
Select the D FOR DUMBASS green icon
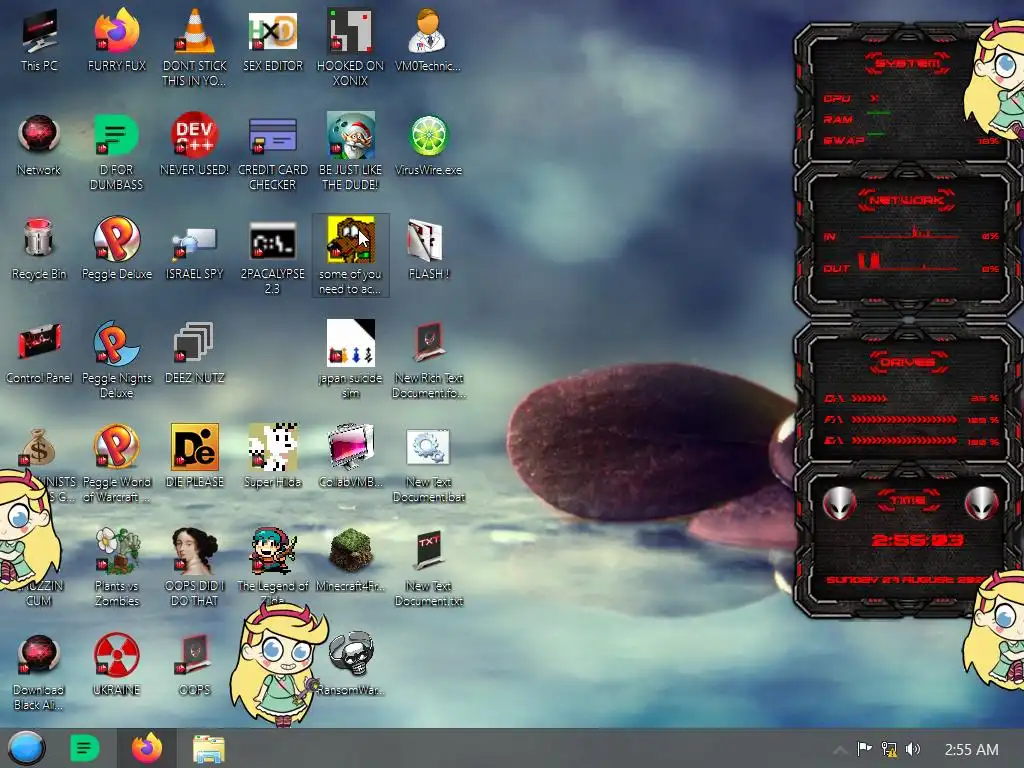(x=117, y=152)
